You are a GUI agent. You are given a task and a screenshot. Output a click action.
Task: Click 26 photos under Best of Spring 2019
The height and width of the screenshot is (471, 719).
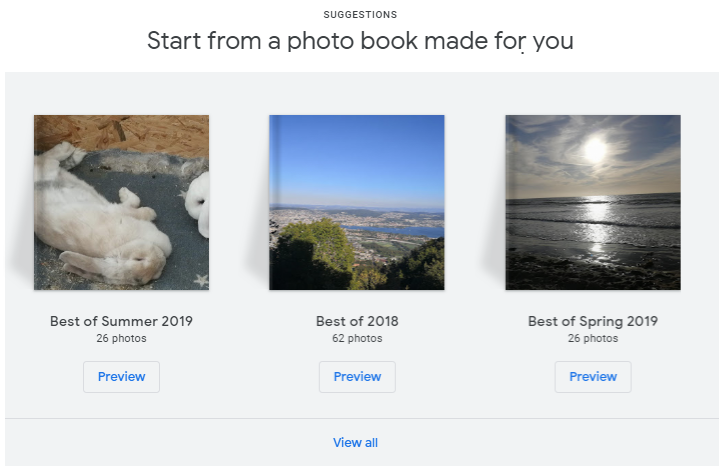[x=593, y=339]
